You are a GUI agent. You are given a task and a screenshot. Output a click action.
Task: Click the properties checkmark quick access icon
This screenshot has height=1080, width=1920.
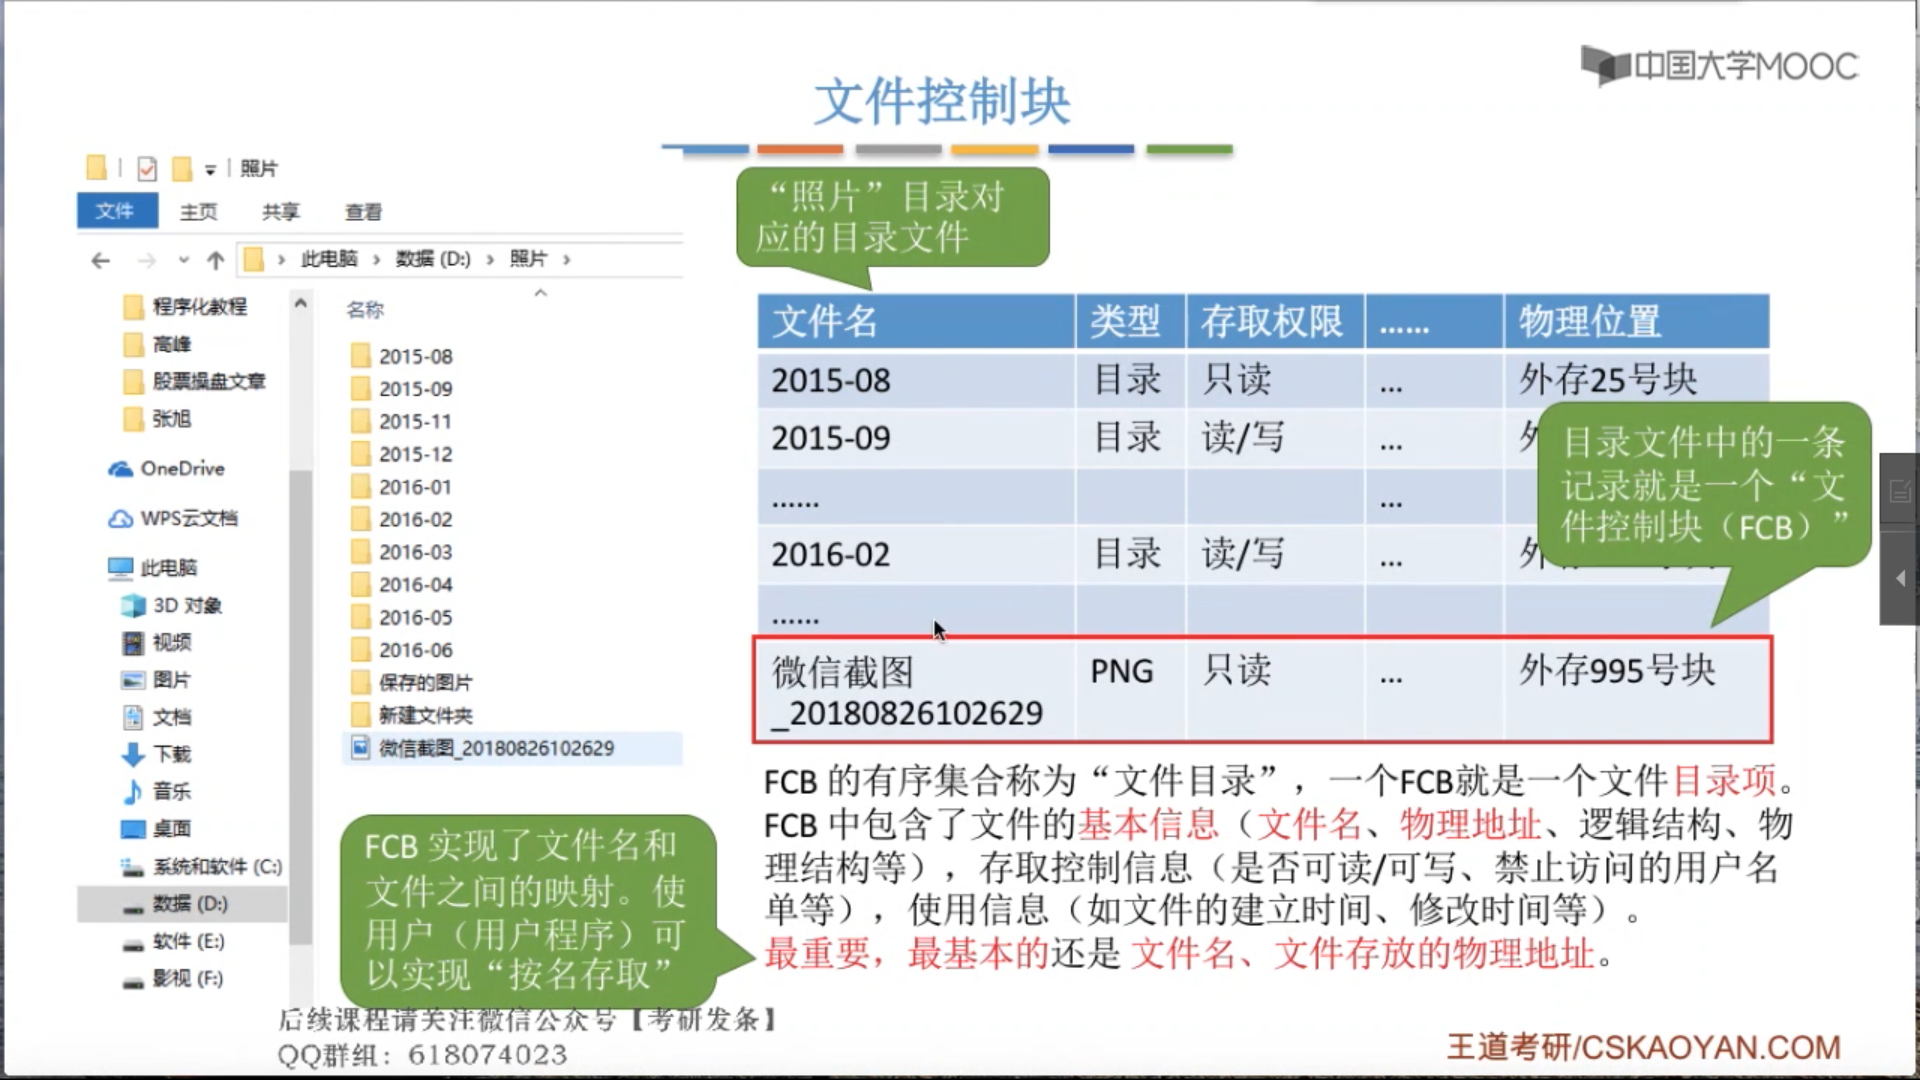click(147, 168)
